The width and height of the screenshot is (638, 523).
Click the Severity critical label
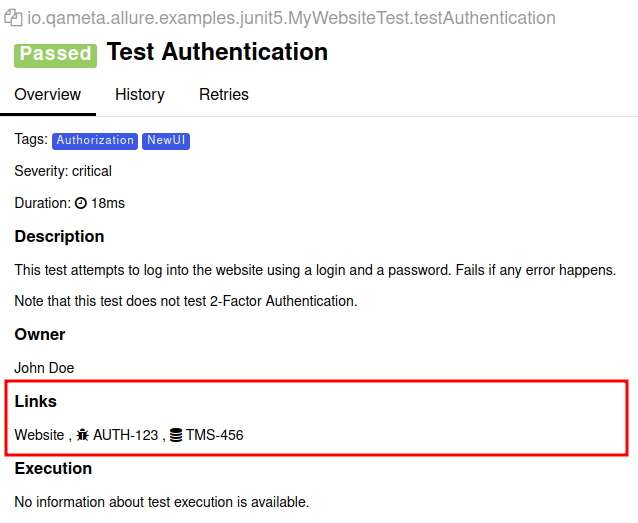pos(63,171)
